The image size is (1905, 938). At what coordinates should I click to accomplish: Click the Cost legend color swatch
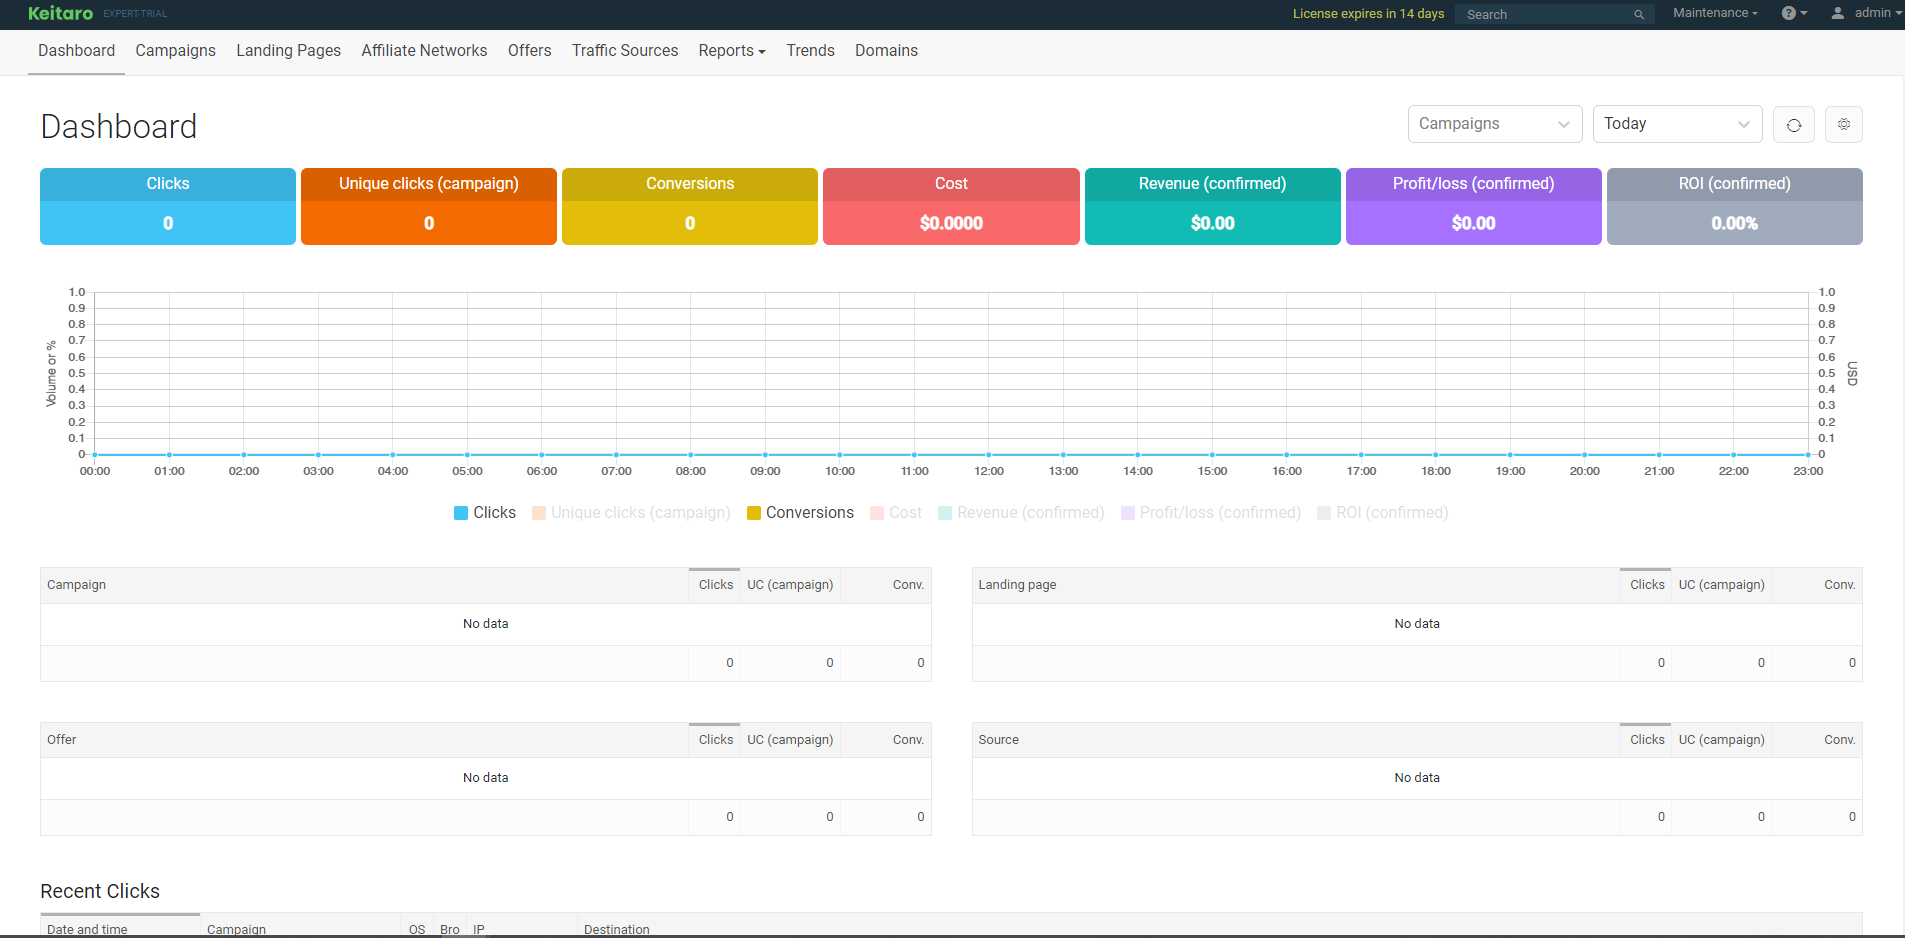(x=877, y=513)
